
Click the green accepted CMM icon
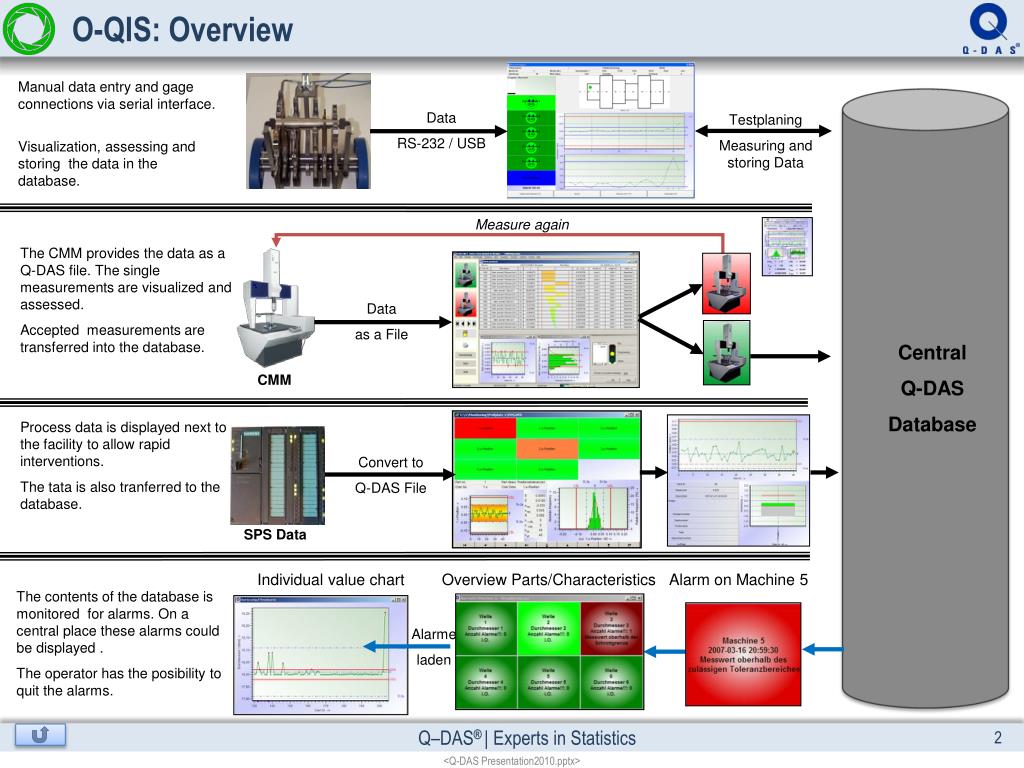click(726, 353)
